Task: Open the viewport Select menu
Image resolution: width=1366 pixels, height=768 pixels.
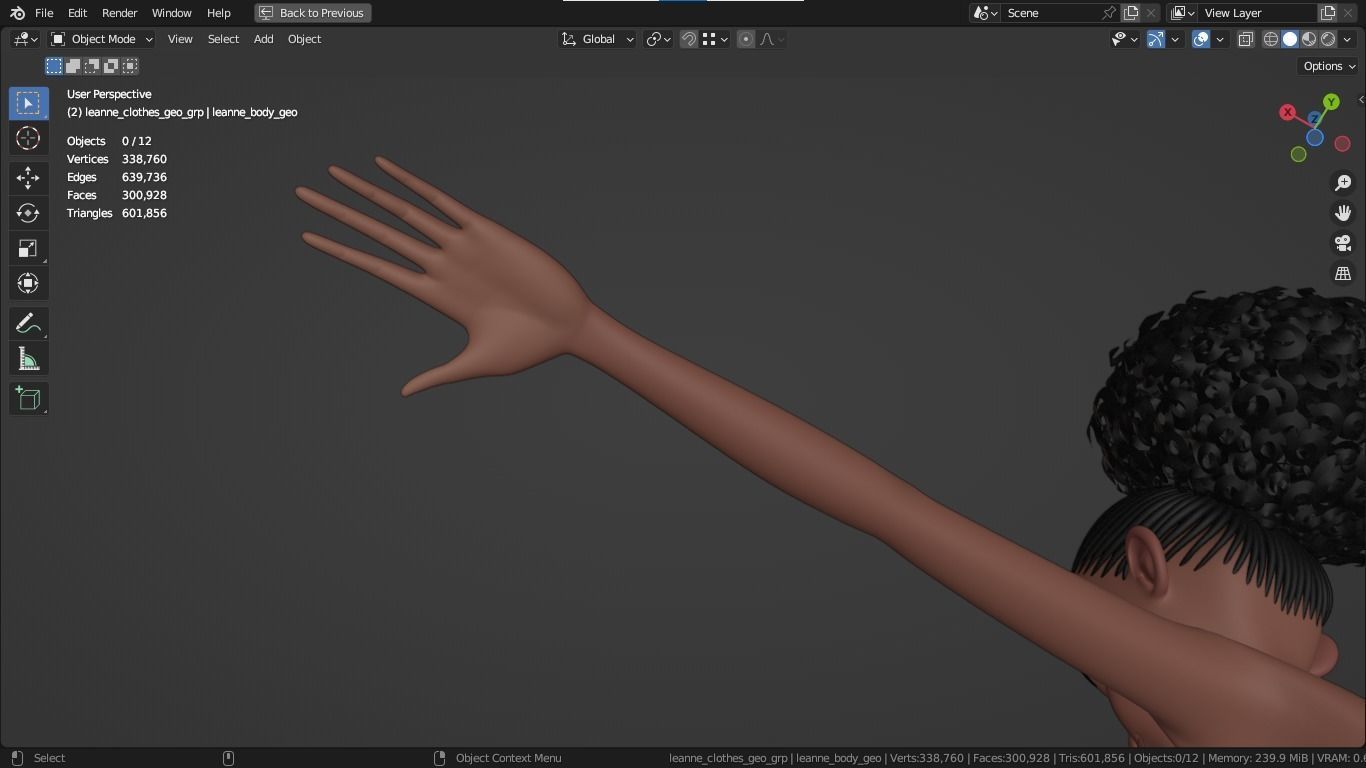Action: pyautogui.click(x=223, y=39)
